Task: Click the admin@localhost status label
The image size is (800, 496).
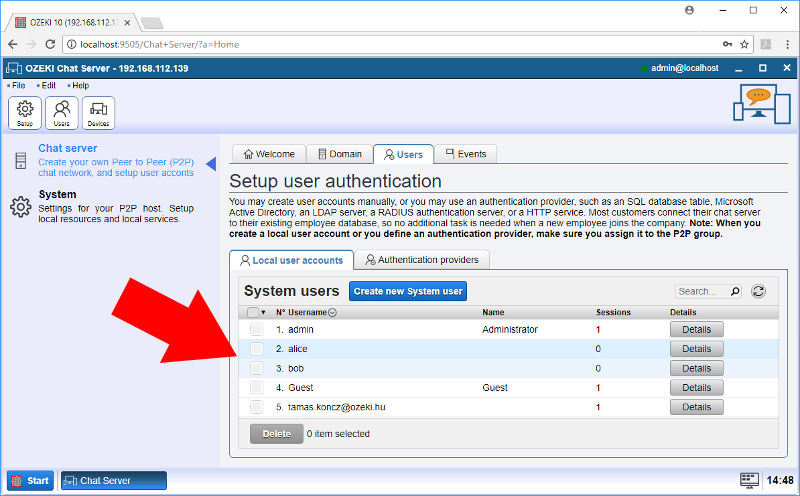Action: pyautogui.click(x=685, y=68)
